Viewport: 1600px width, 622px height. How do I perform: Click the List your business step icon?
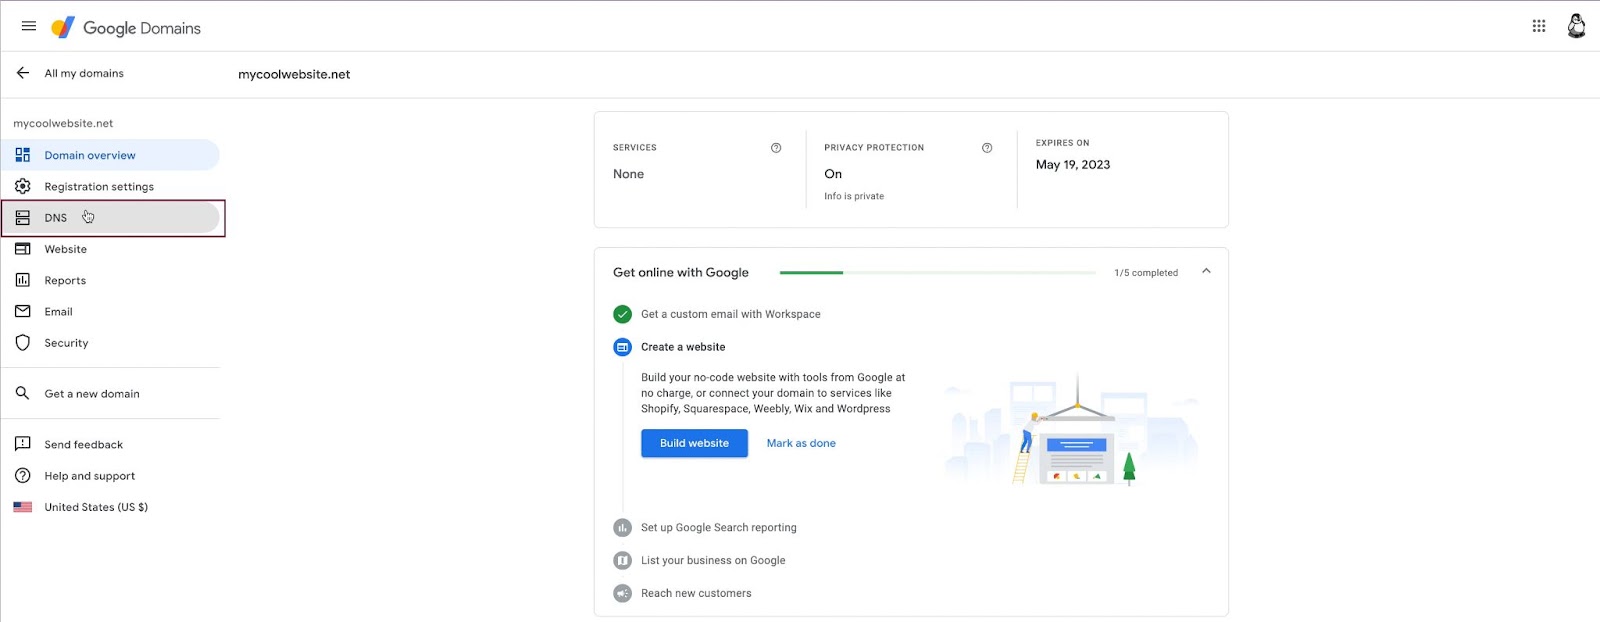tap(622, 560)
